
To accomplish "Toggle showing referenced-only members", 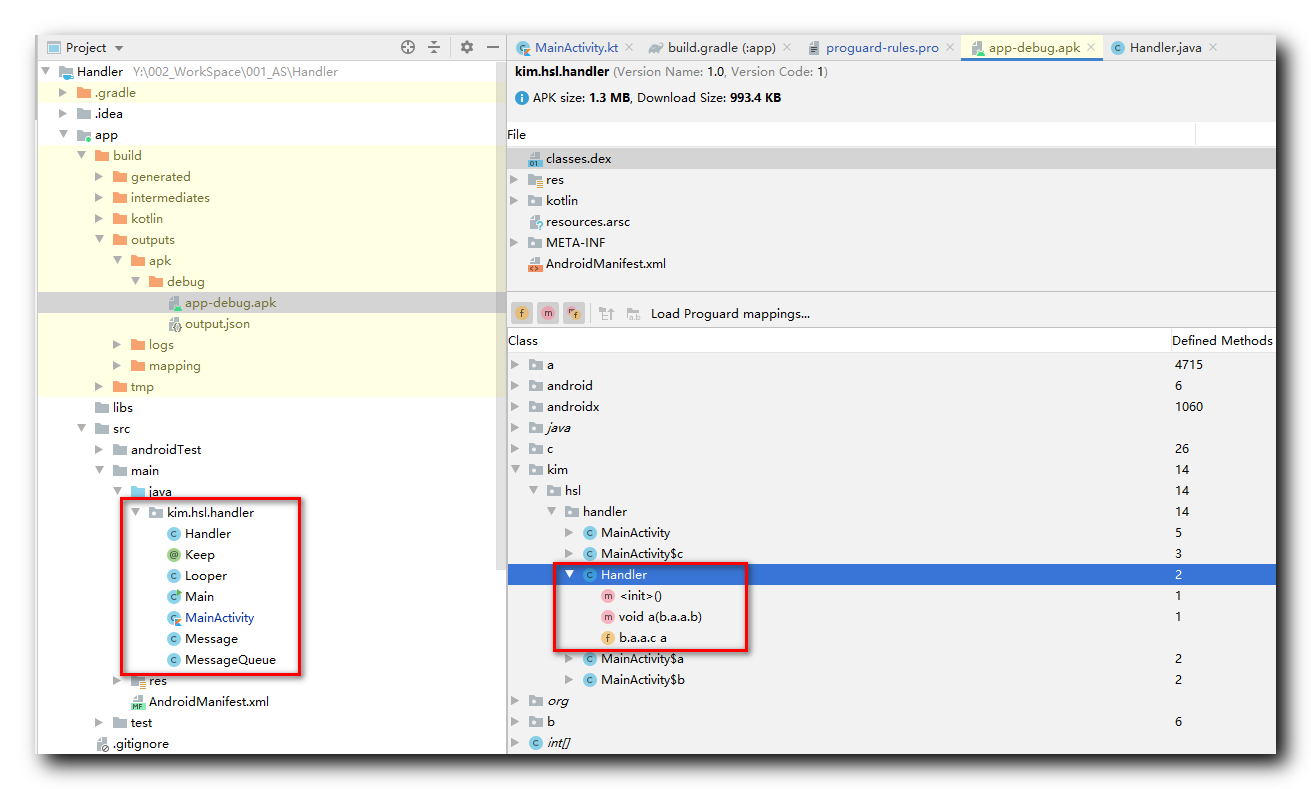I will point(574,313).
